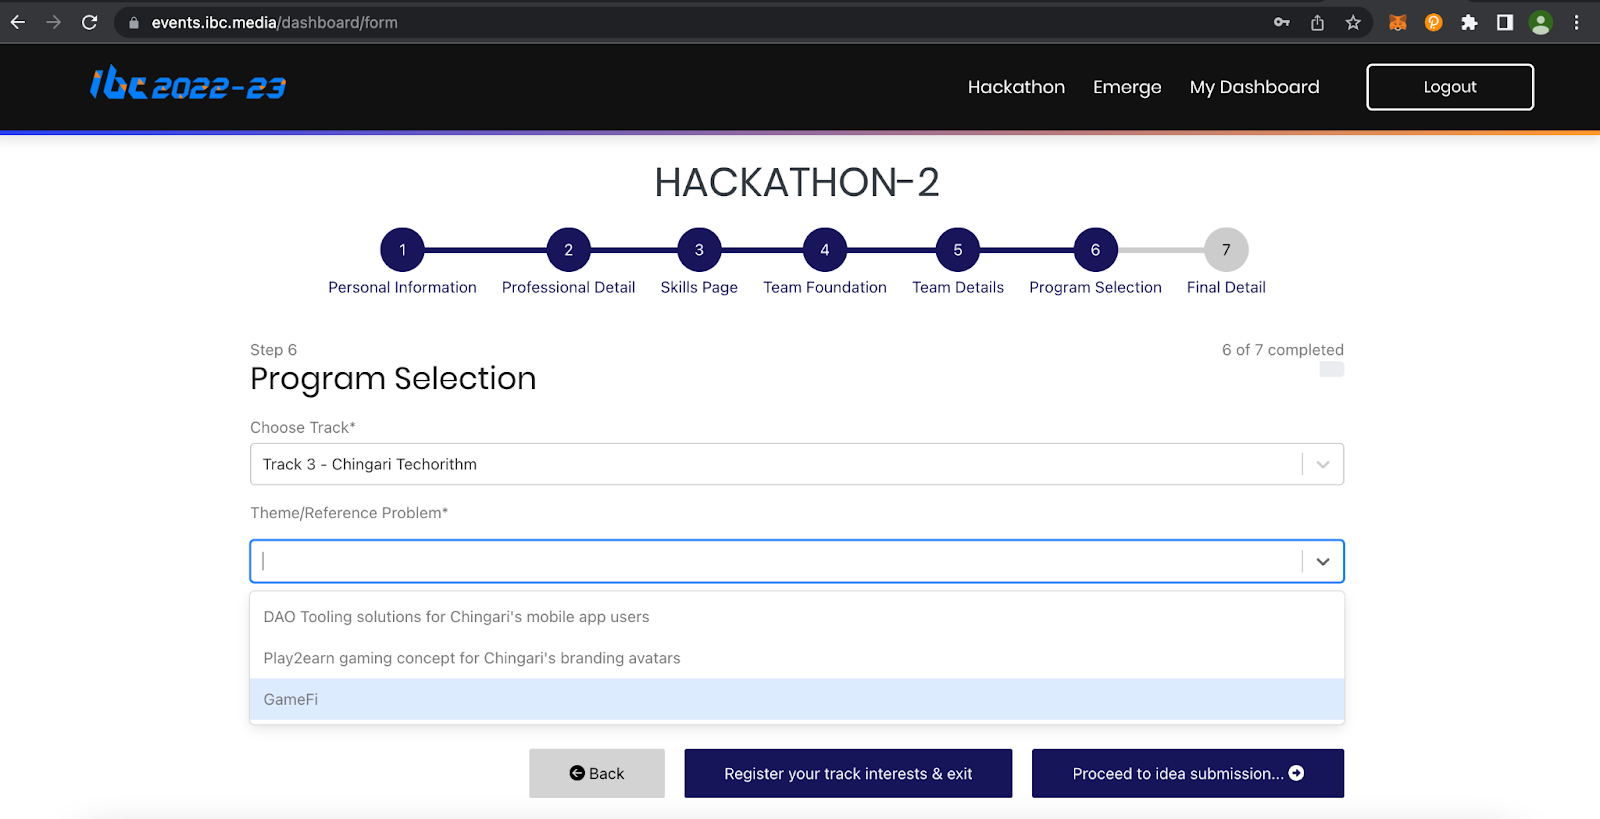The height and width of the screenshot is (819, 1600).
Task: Click the Logout button
Action: 1450,87
